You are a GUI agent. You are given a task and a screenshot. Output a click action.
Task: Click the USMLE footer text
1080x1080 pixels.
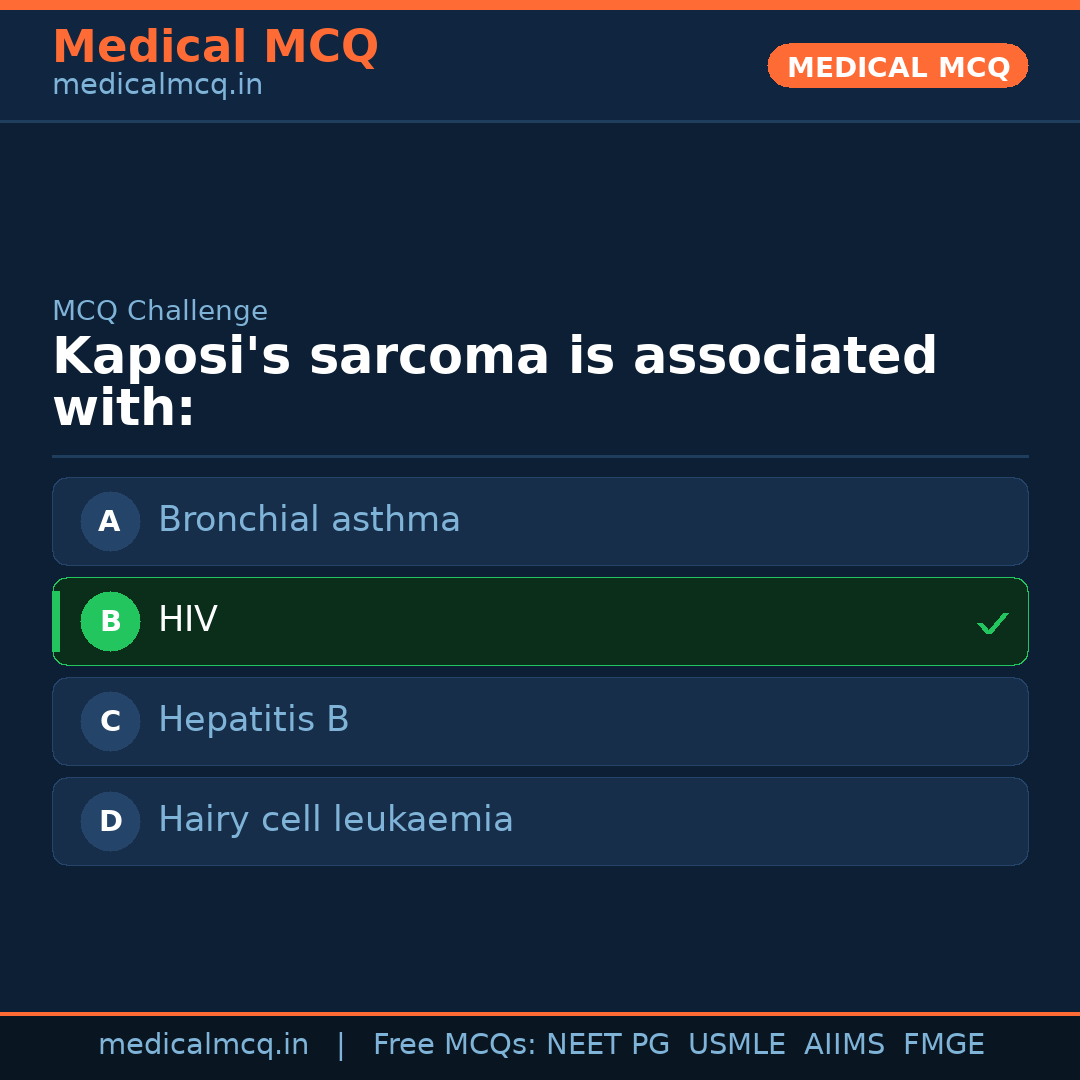tap(736, 1045)
